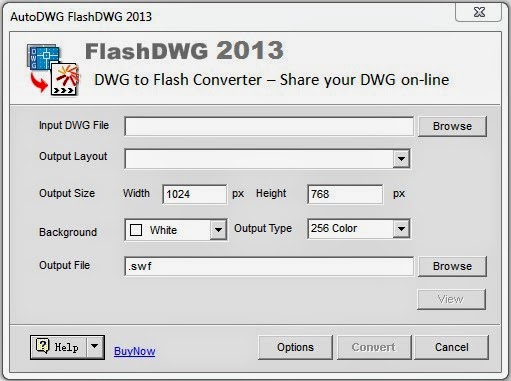Click the "Width" label

136,193
